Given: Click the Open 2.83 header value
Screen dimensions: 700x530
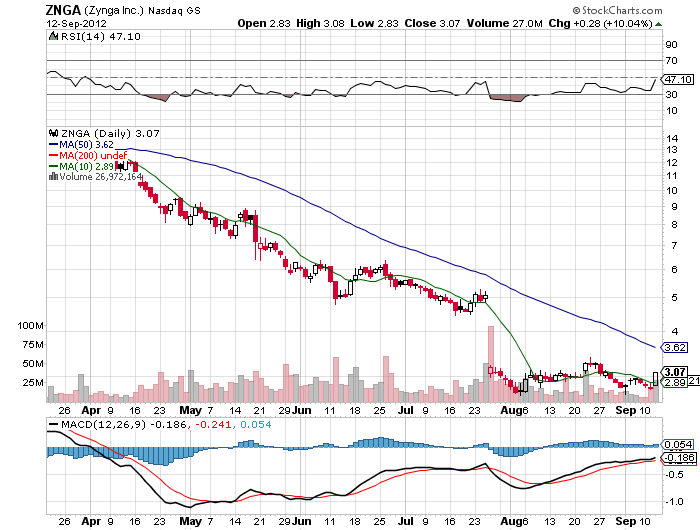Looking at the screenshot, I should pyautogui.click(x=264, y=23).
